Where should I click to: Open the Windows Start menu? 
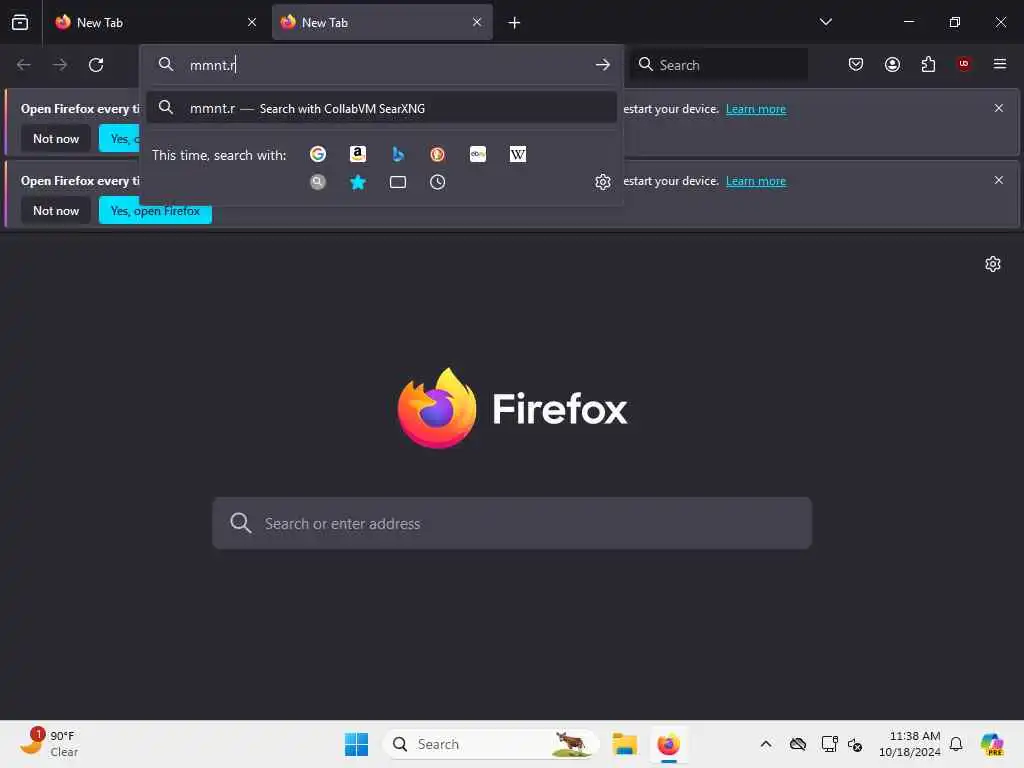pos(357,744)
